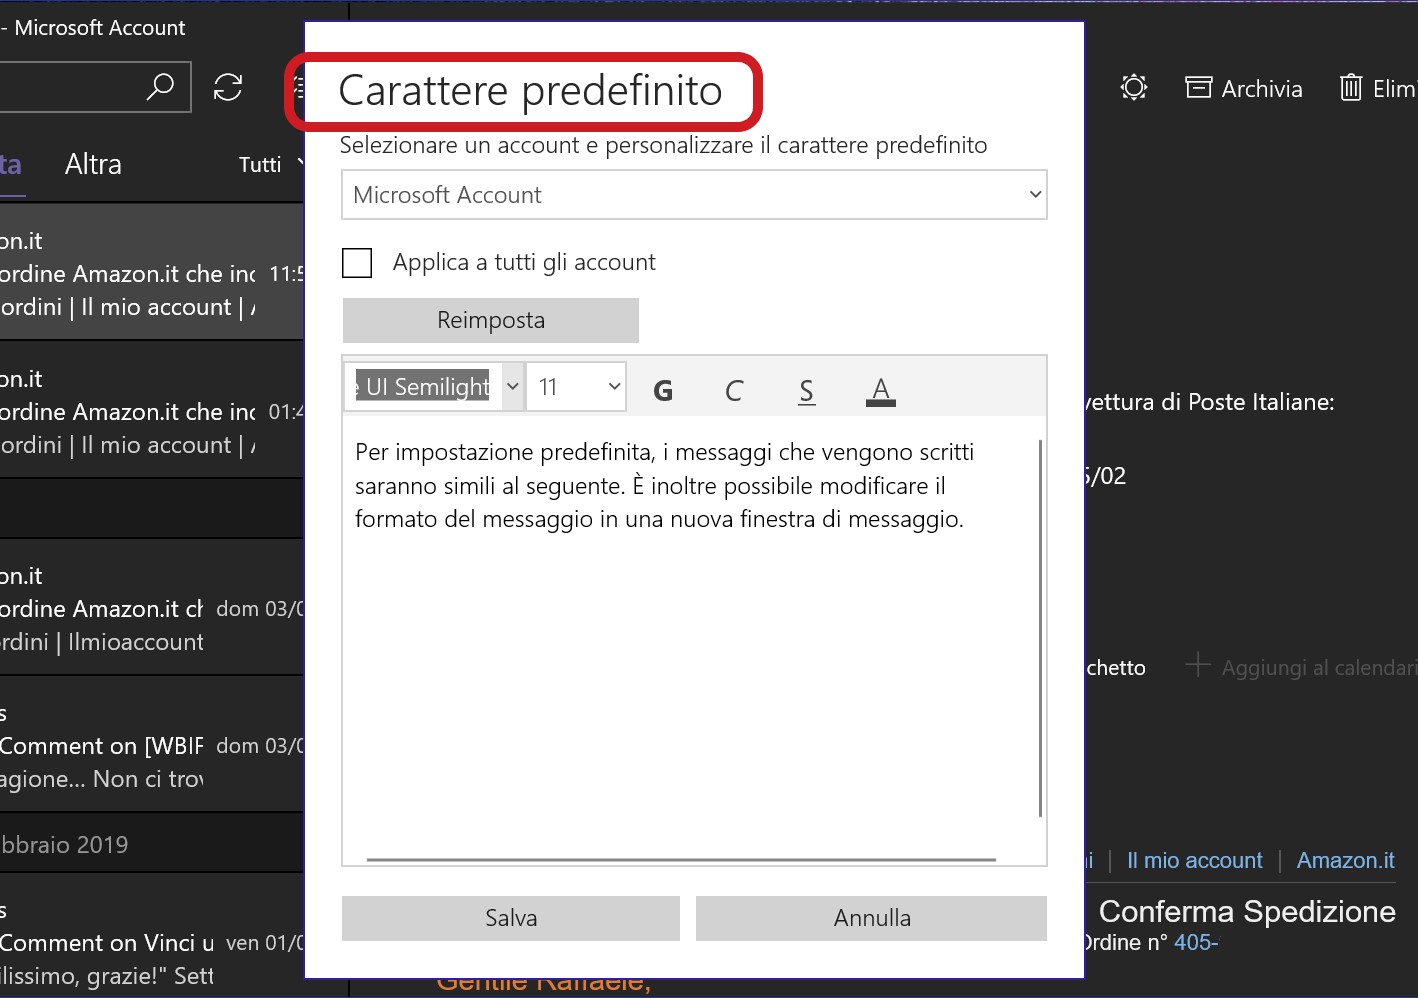1418x998 pixels.
Task: Click the Annulla button
Action: [x=872, y=918]
